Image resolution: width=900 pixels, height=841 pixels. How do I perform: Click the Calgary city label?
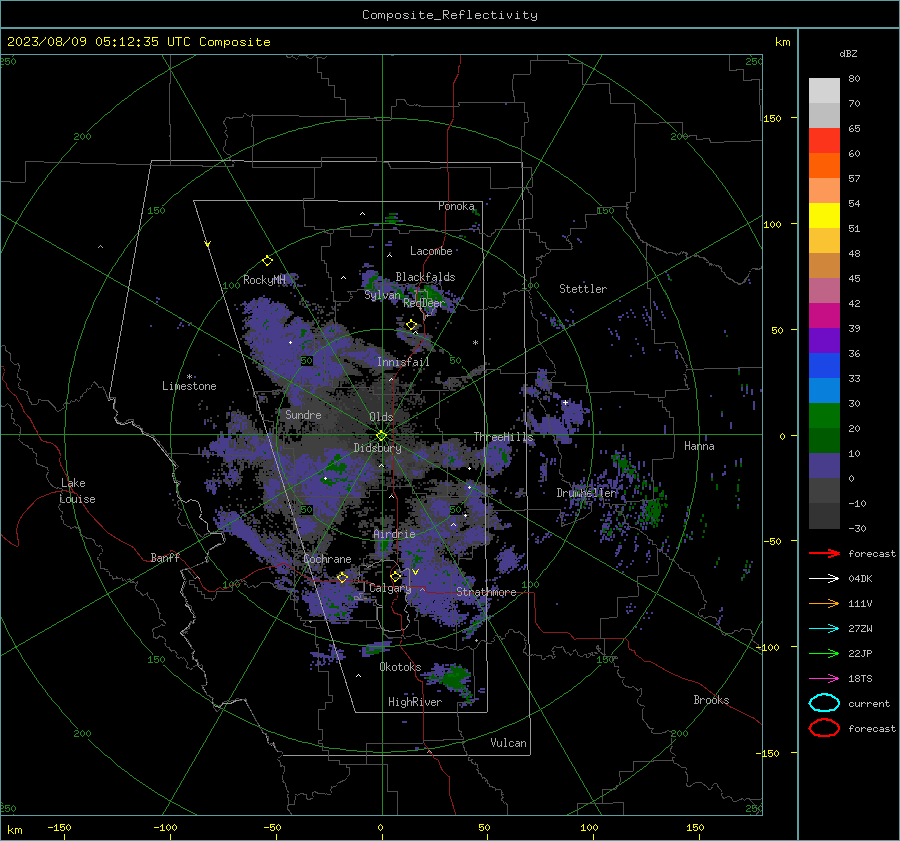(390, 588)
